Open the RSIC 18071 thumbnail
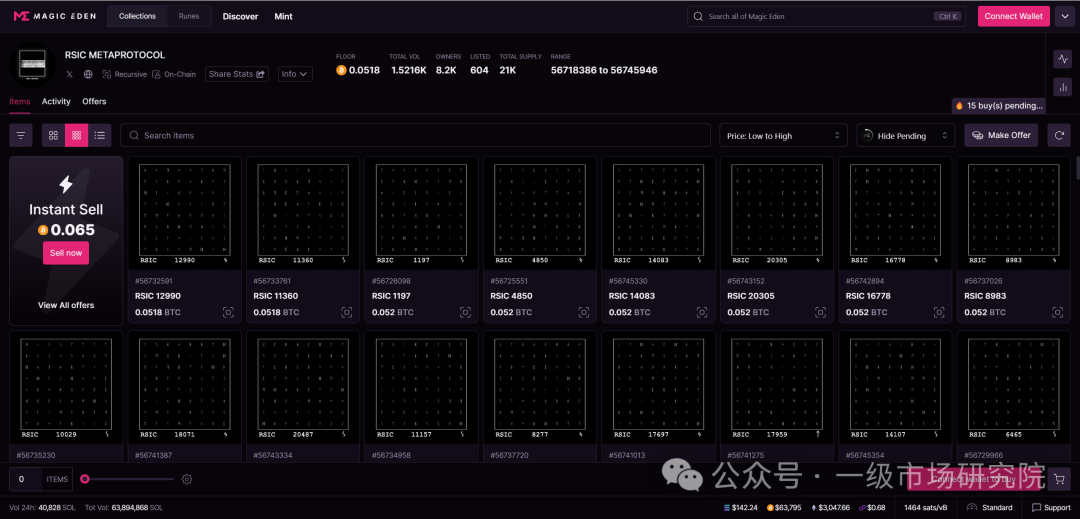 [x=185, y=388]
